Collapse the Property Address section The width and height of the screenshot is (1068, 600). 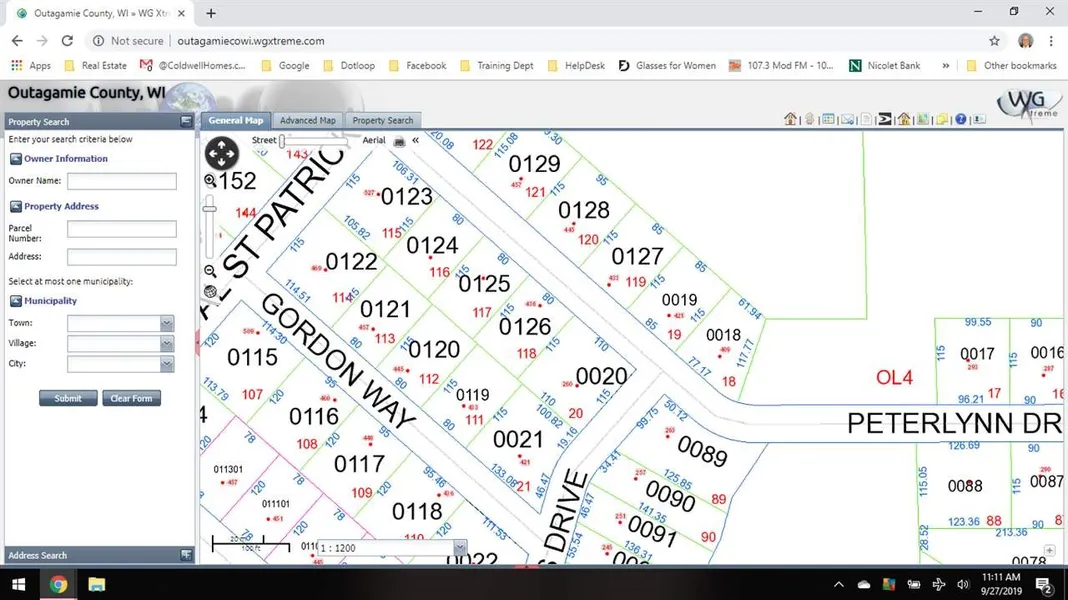pos(16,207)
